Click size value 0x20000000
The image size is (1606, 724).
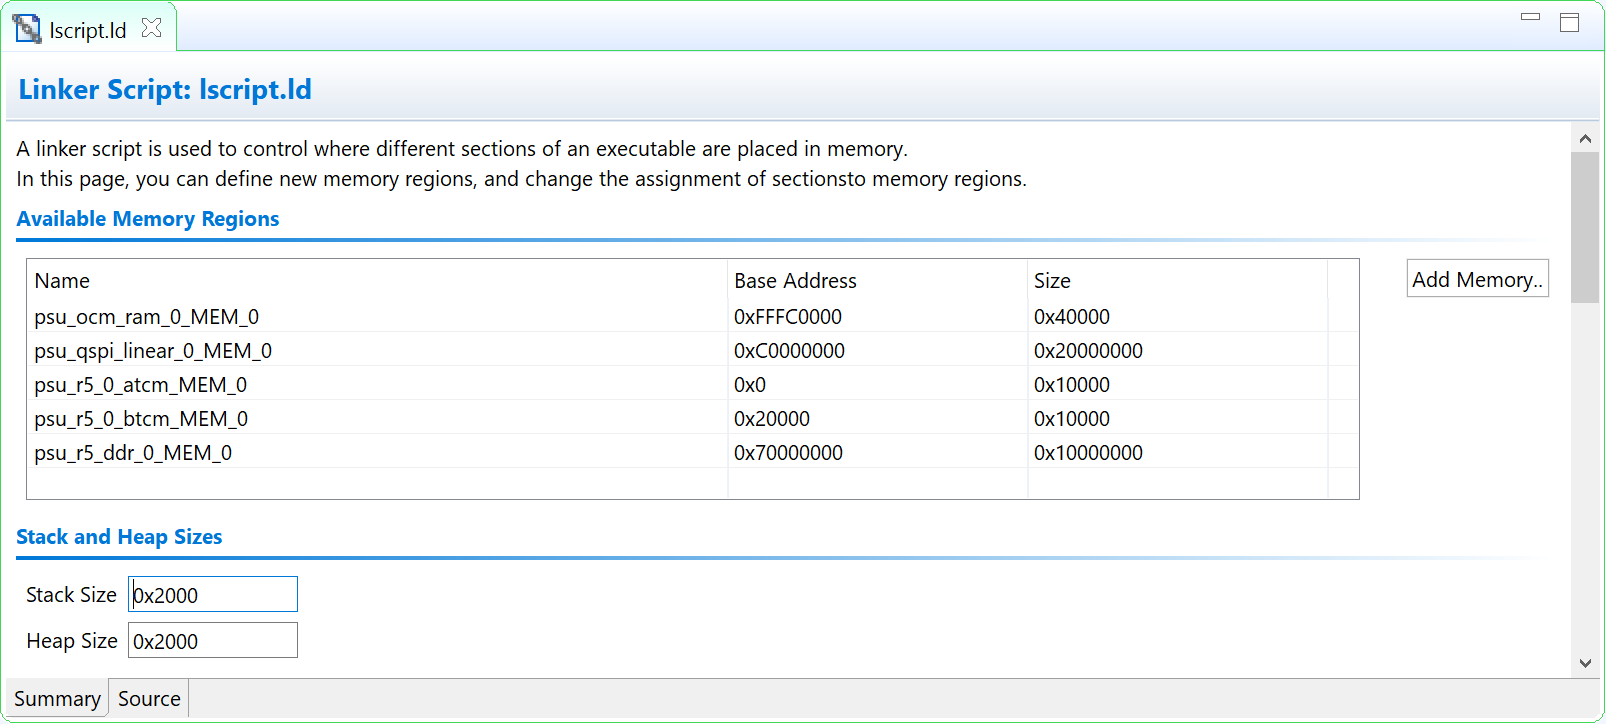(x=1088, y=351)
